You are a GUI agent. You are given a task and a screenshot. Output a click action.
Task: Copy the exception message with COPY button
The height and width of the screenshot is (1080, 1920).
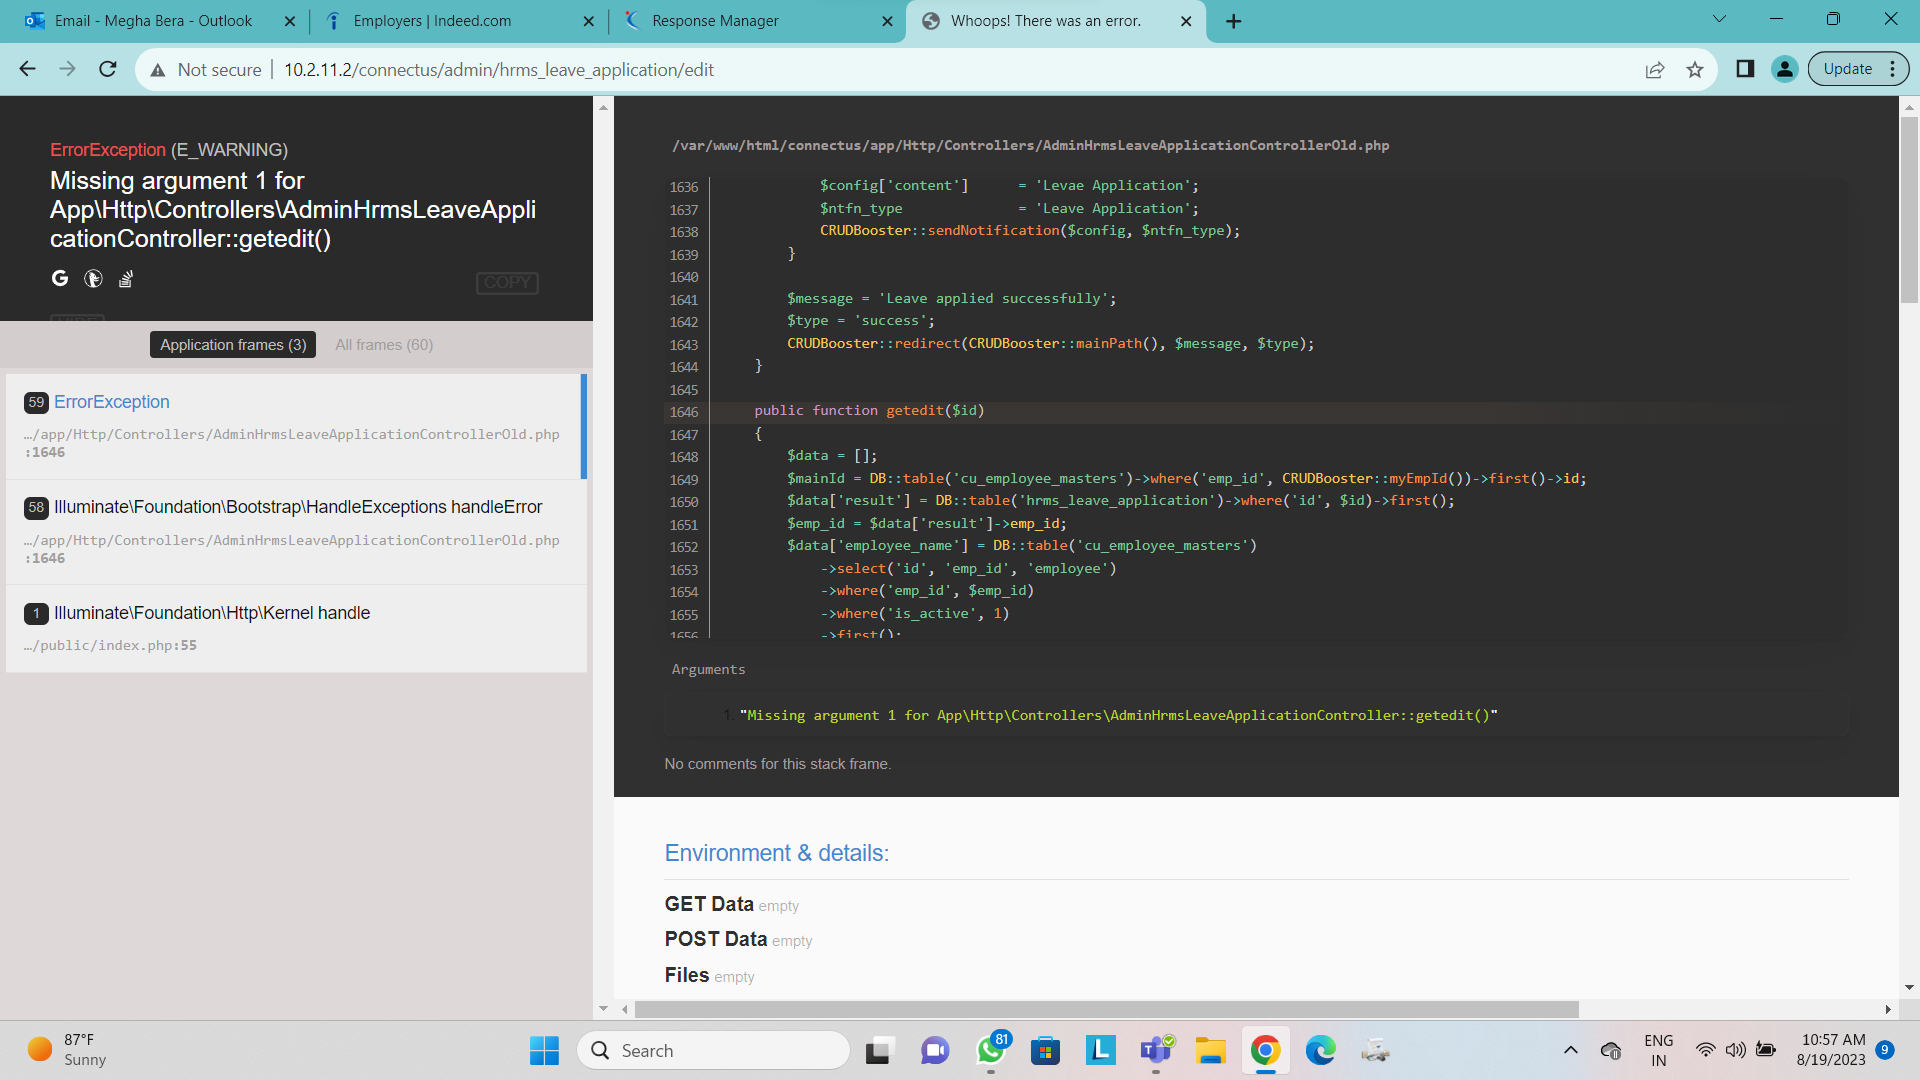pyautogui.click(x=507, y=283)
